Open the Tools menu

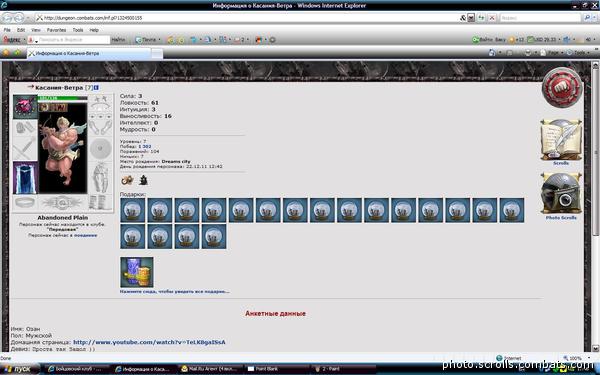[x=78, y=30]
